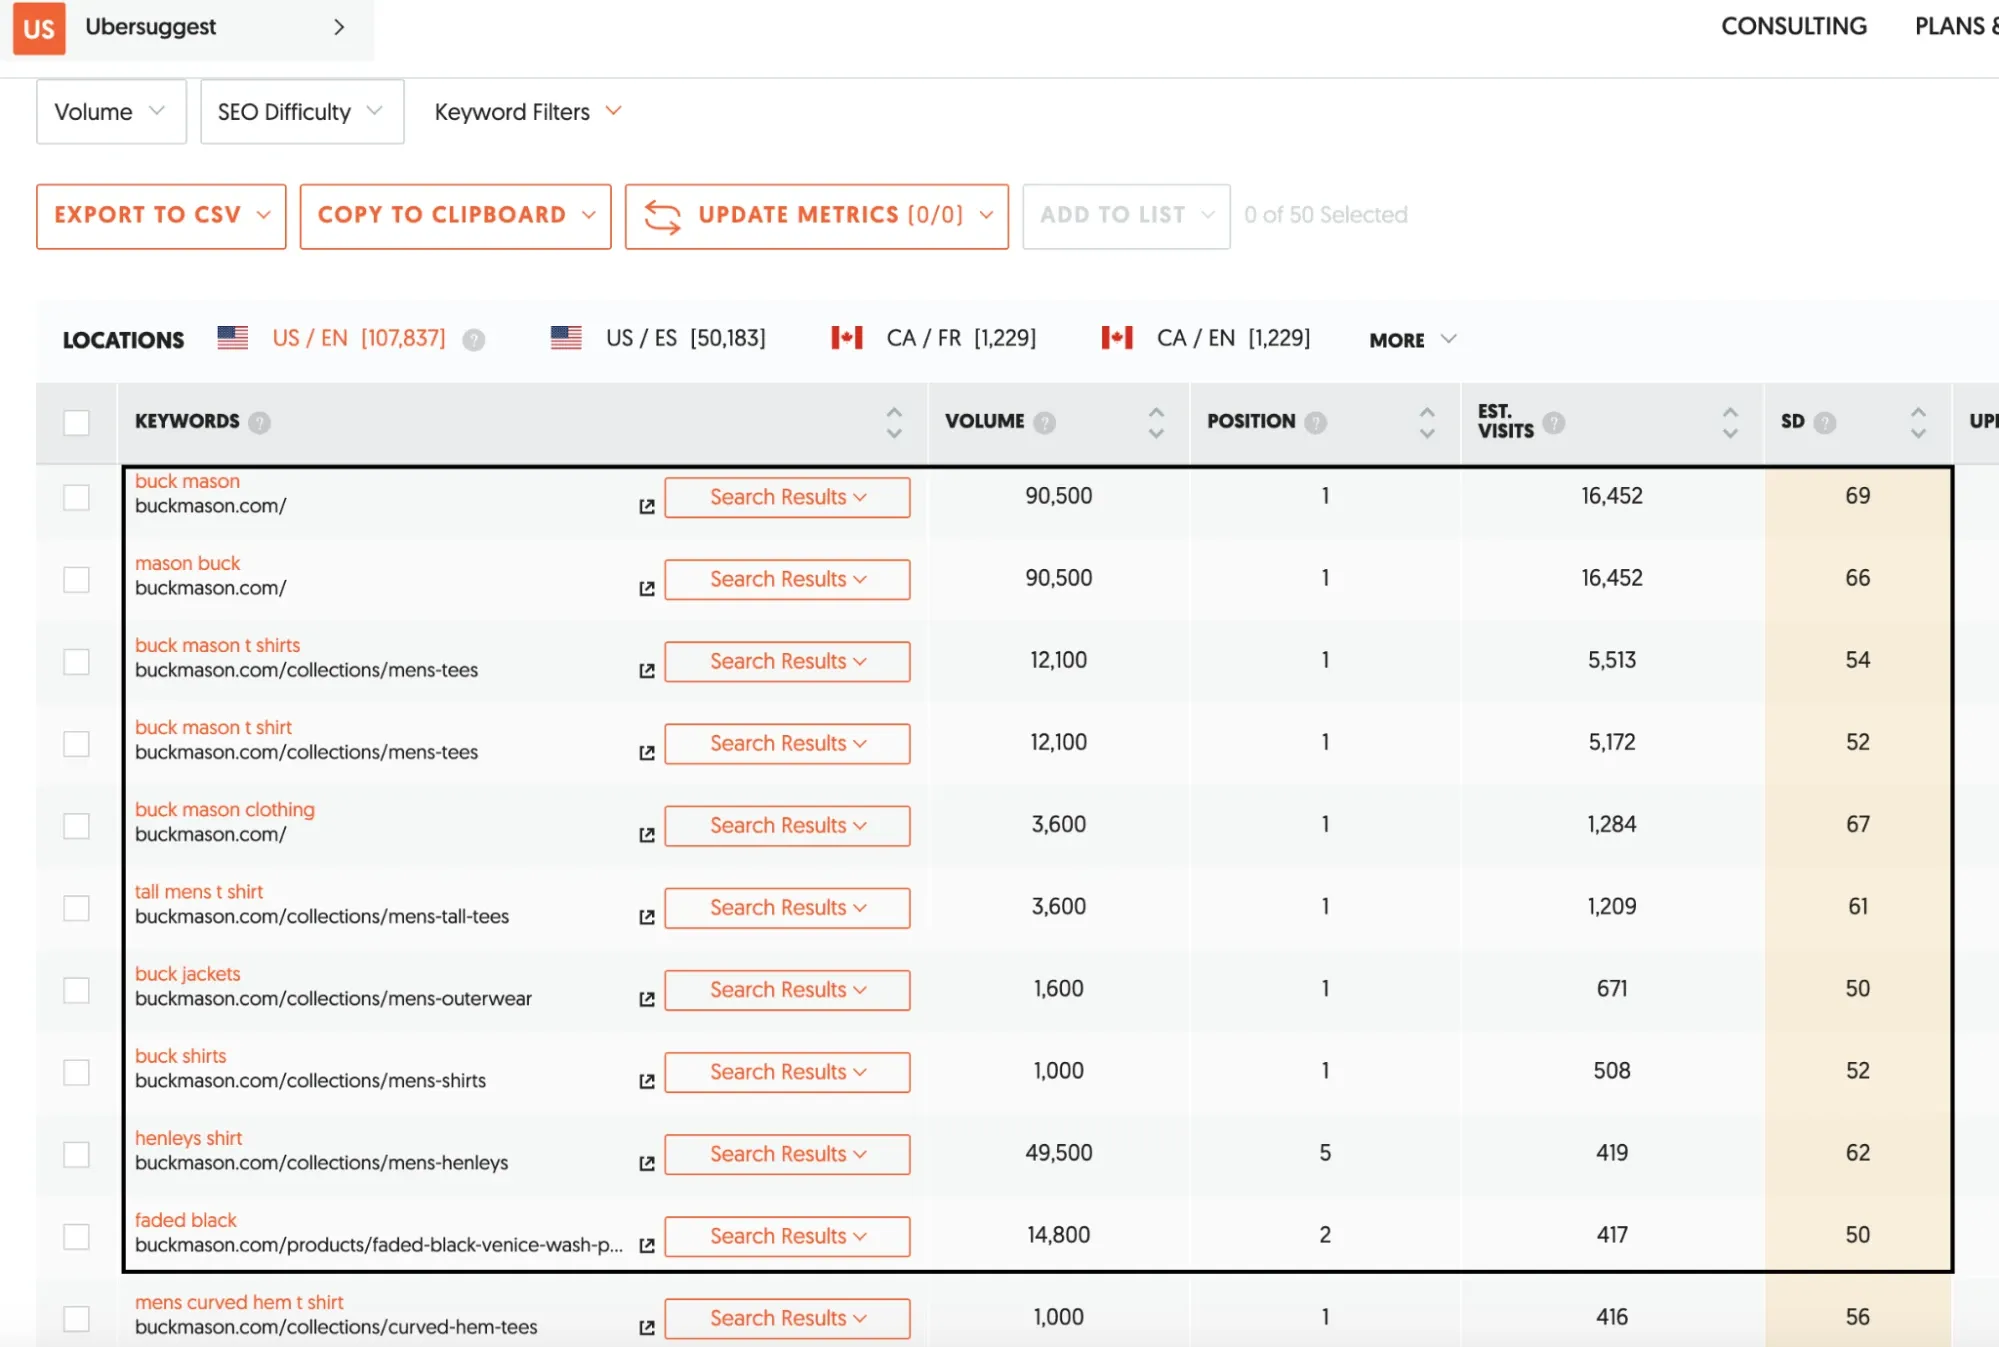
Task: Click the help icon next to VOLUME header
Action: coord(1044,422)
